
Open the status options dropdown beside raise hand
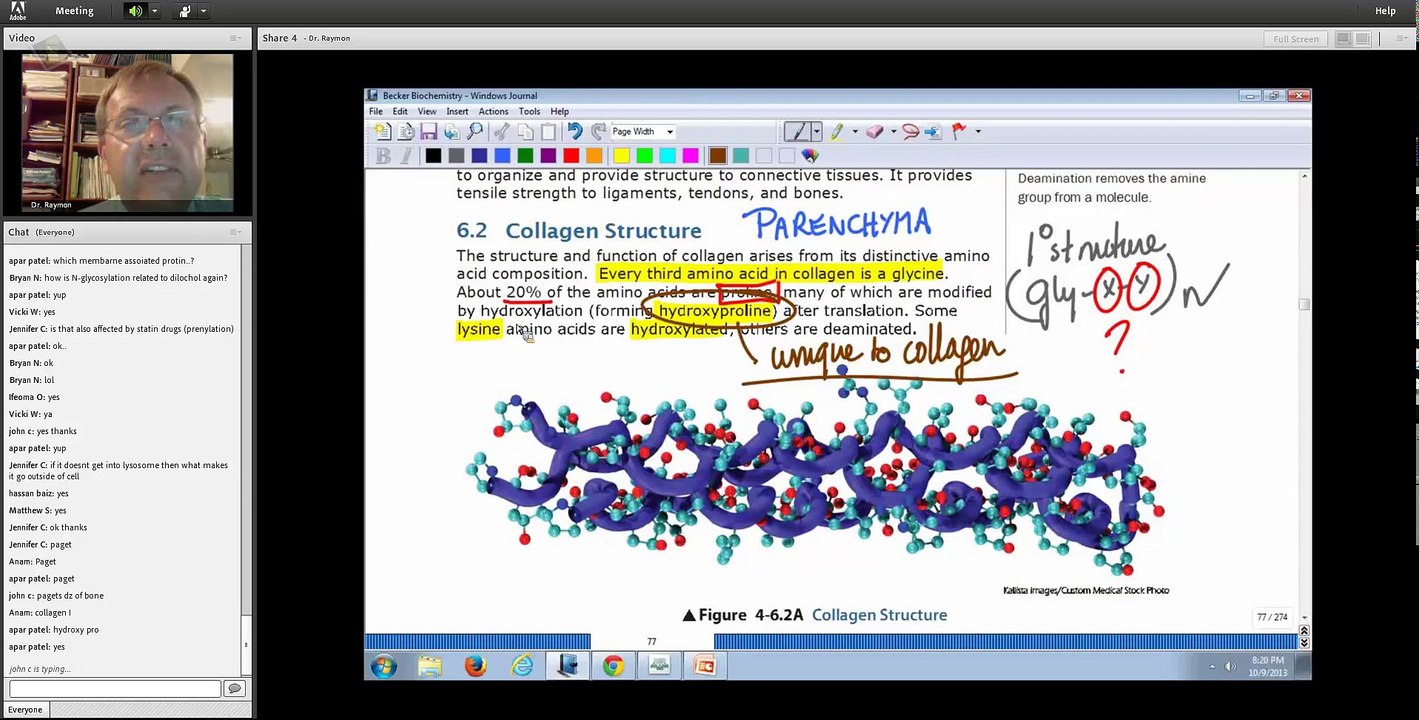pos(204,11)
